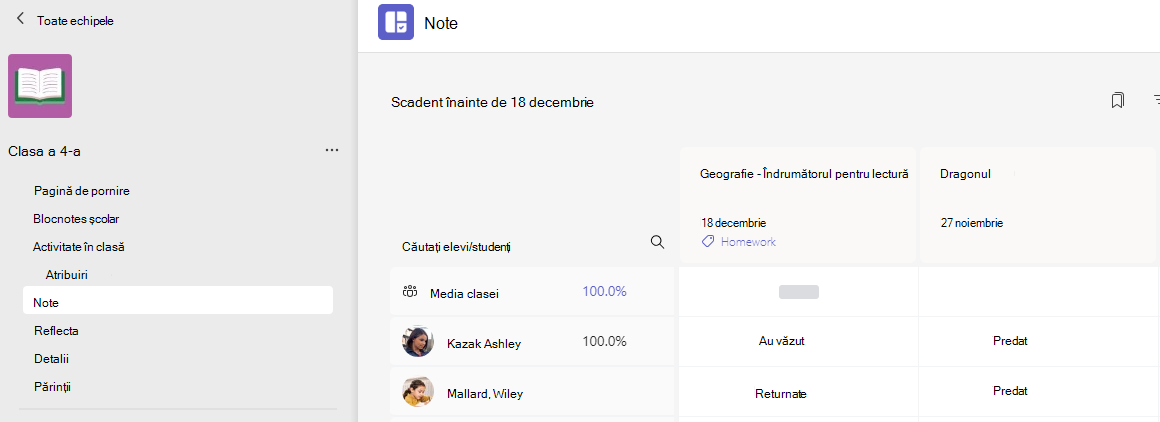The image size is (1160, 422).
Task: Select student Kazak Ashley
Action: point(484,343)
